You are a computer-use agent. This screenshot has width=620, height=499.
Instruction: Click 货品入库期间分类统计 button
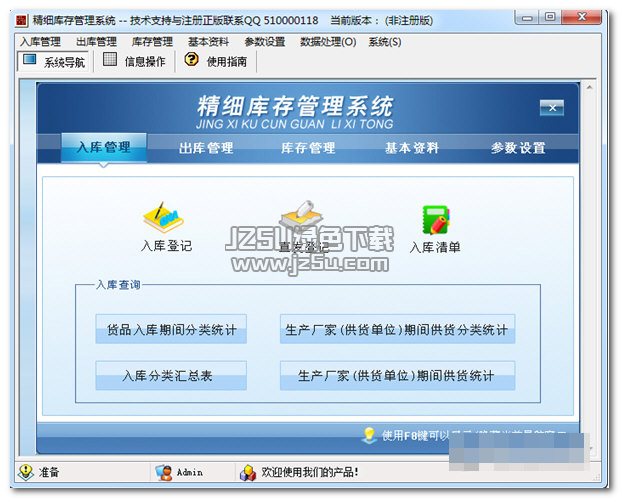tap(171, 330)
